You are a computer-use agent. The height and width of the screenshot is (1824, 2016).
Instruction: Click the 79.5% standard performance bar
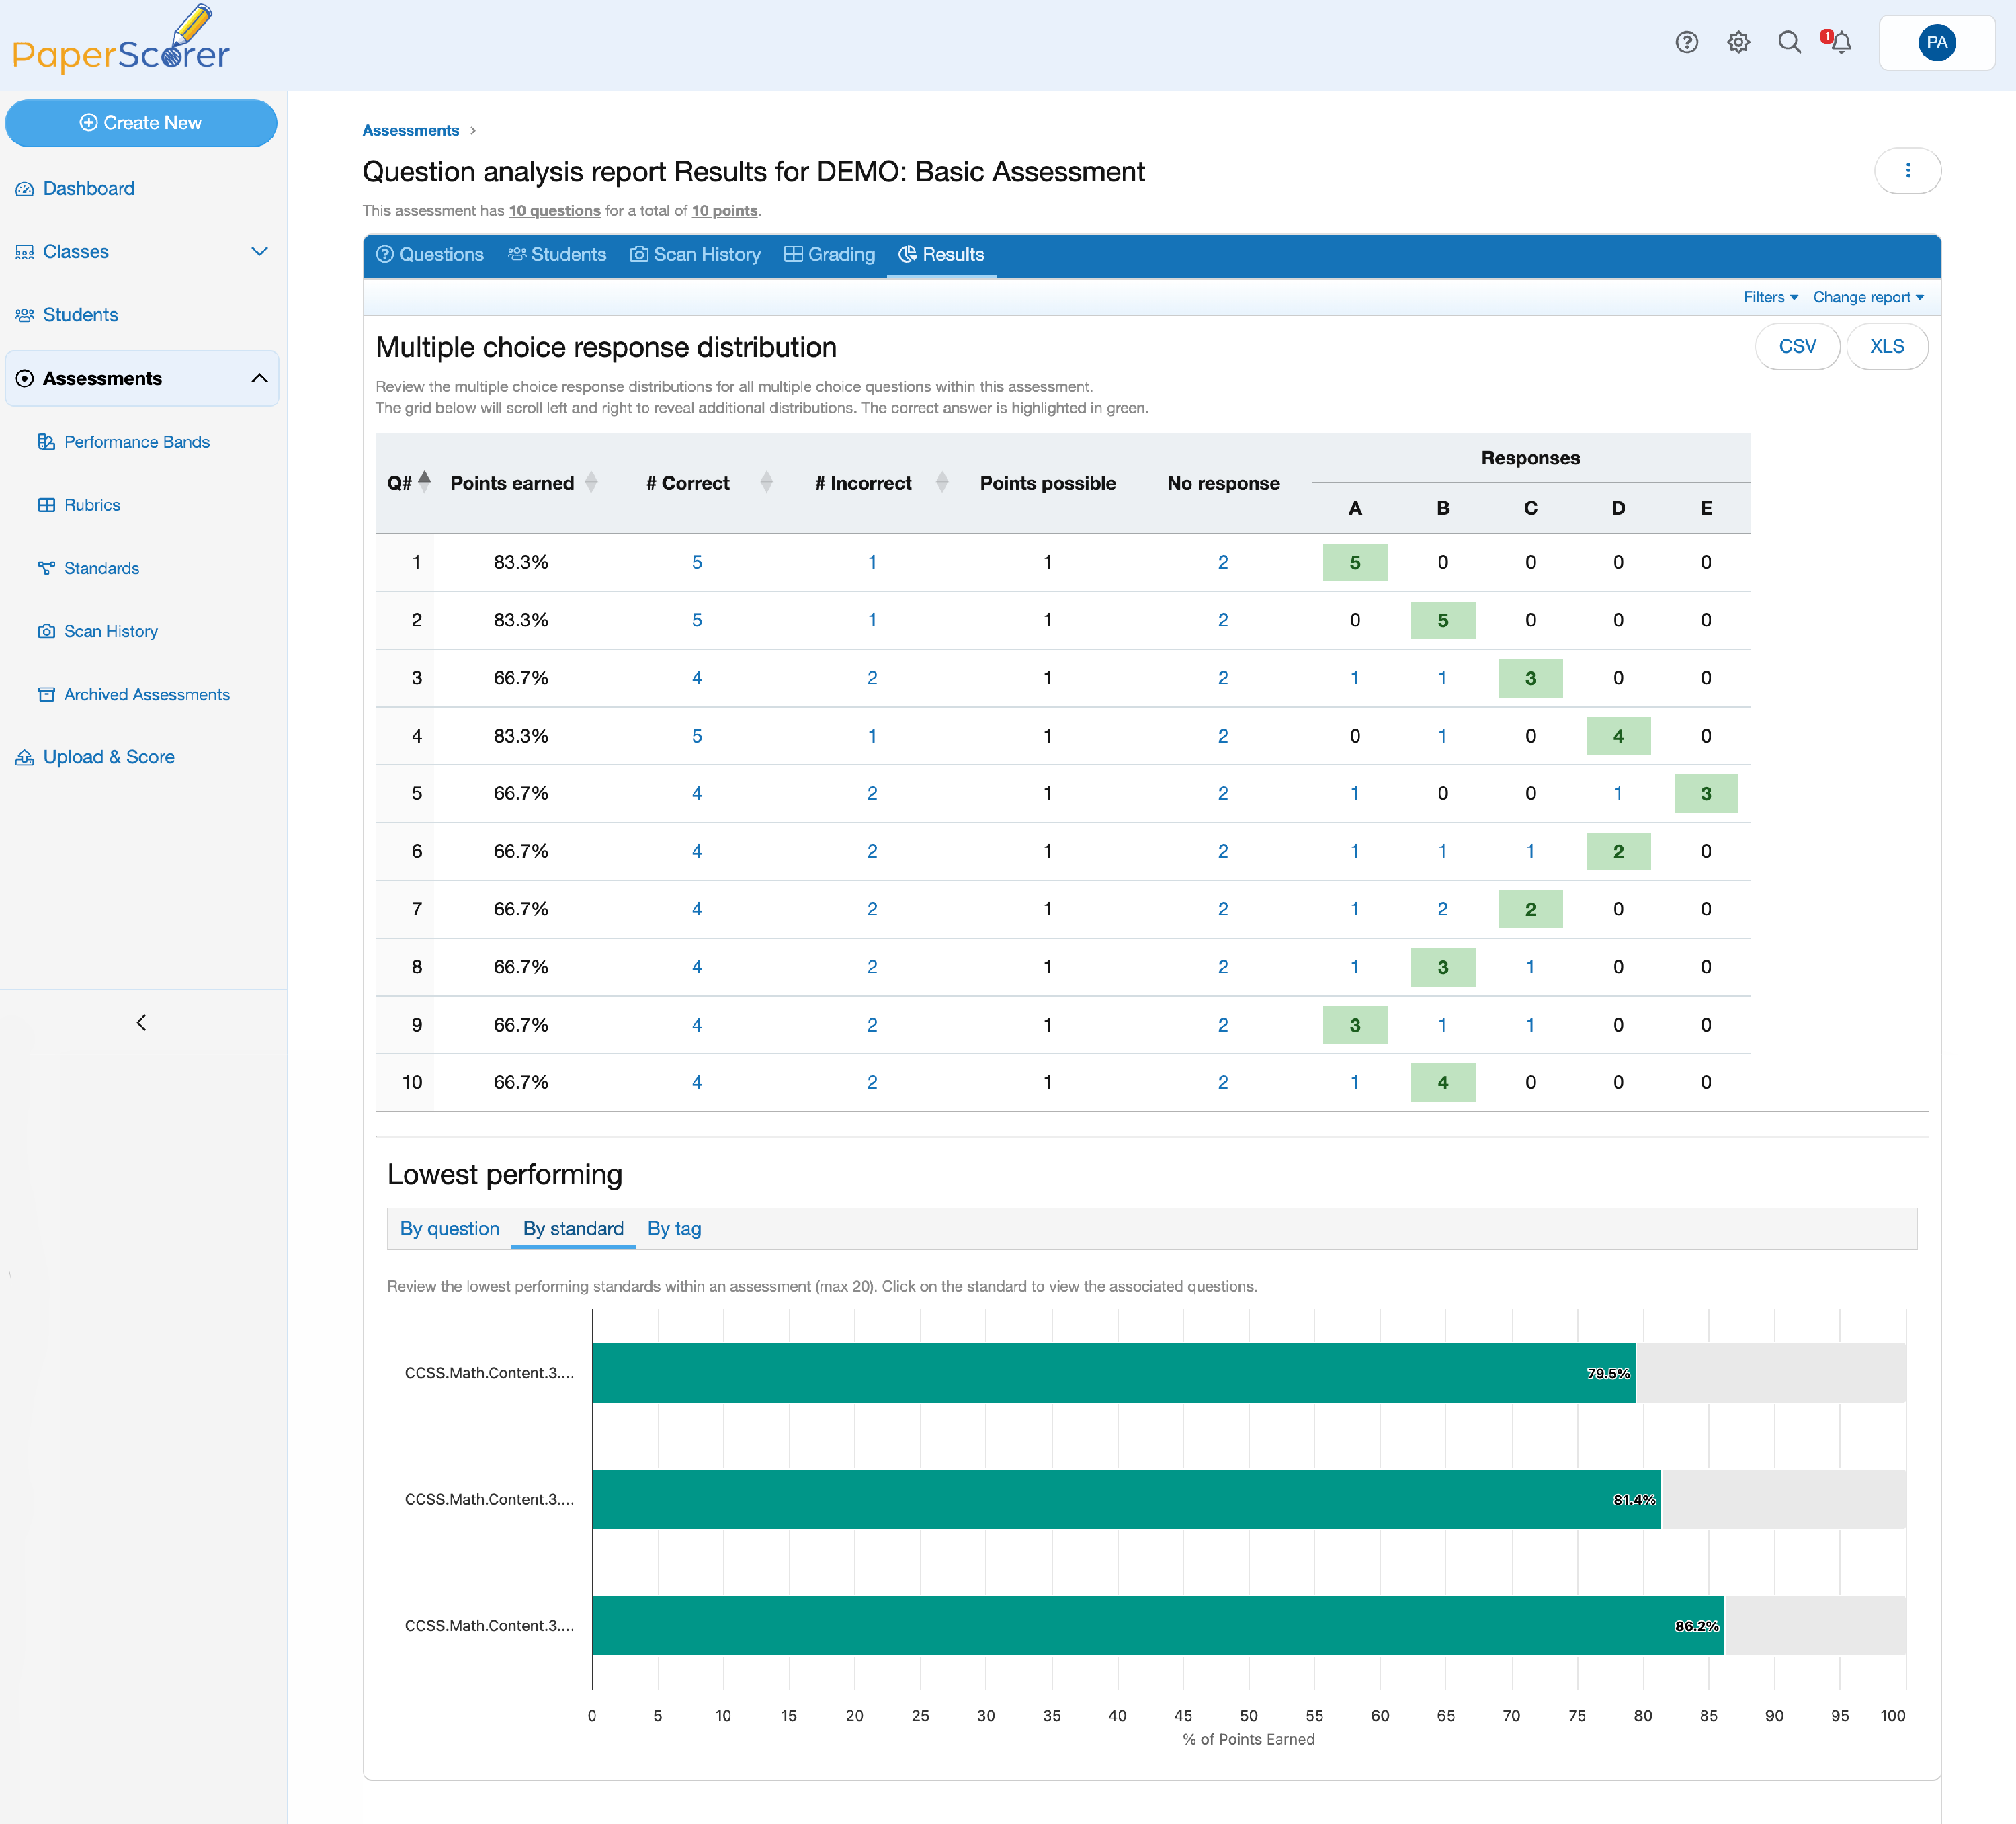(x=1113, y=1373)
